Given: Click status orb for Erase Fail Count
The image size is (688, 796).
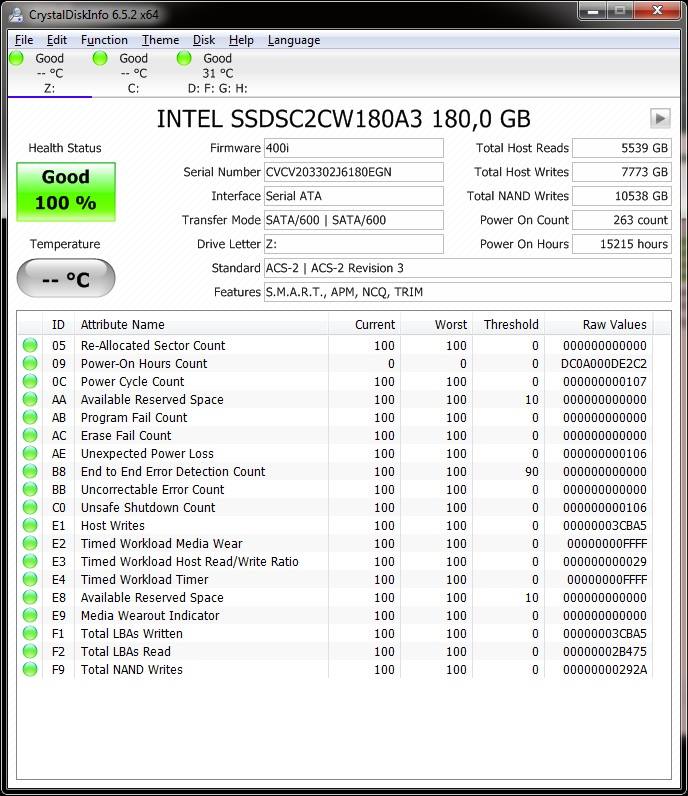Looking at the screenshot, I should pos(30,436).
